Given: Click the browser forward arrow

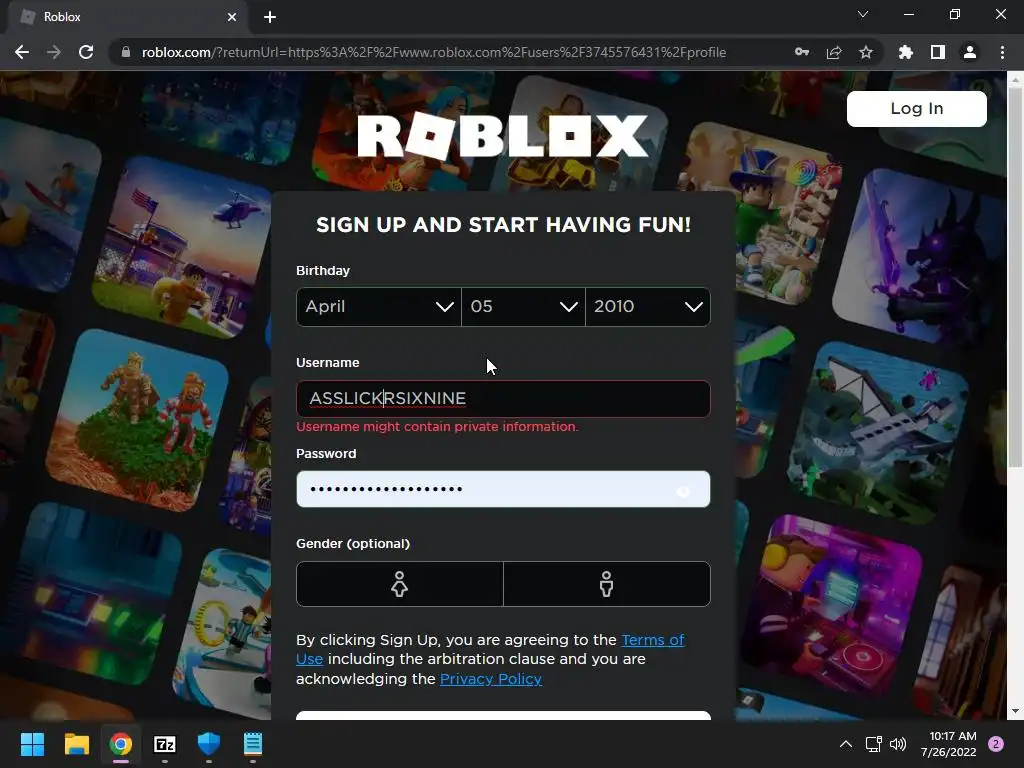Looking at the screenshot, I should tap(54, 52).
